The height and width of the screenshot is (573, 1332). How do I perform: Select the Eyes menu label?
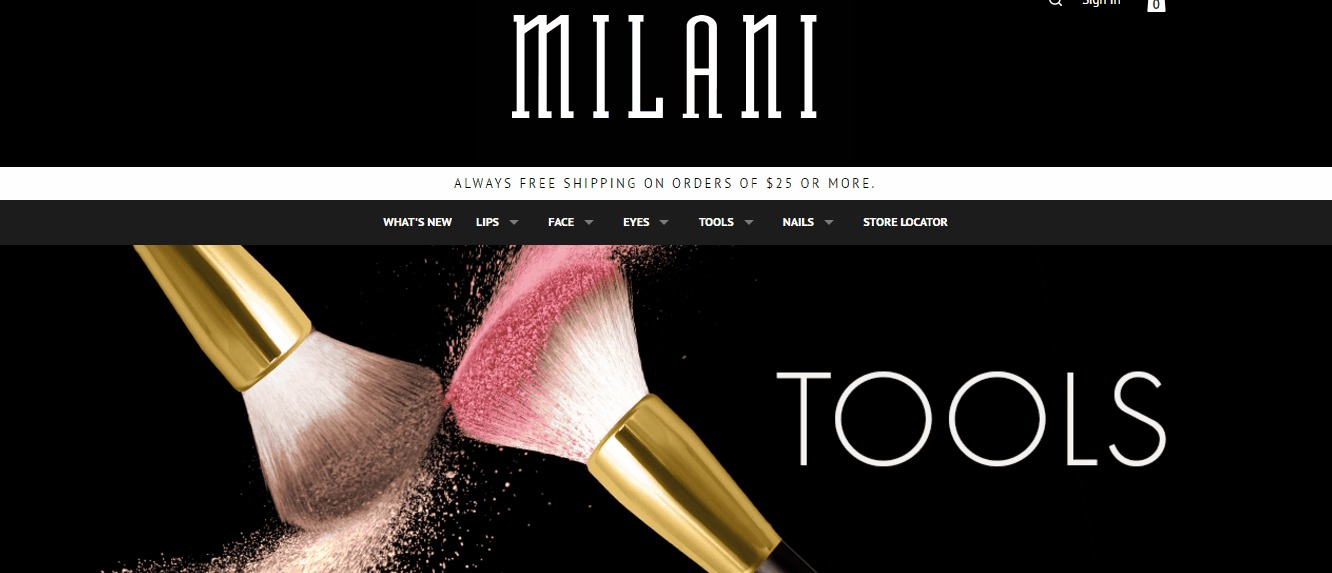[636, 222]
